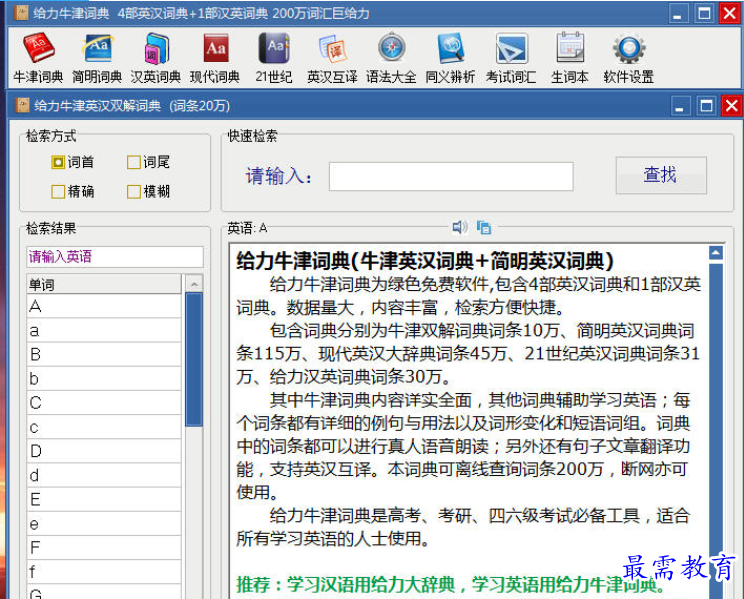Click the content pane vertical scrollbar
This screenshot has width=744, height=599.
(716, 430)
